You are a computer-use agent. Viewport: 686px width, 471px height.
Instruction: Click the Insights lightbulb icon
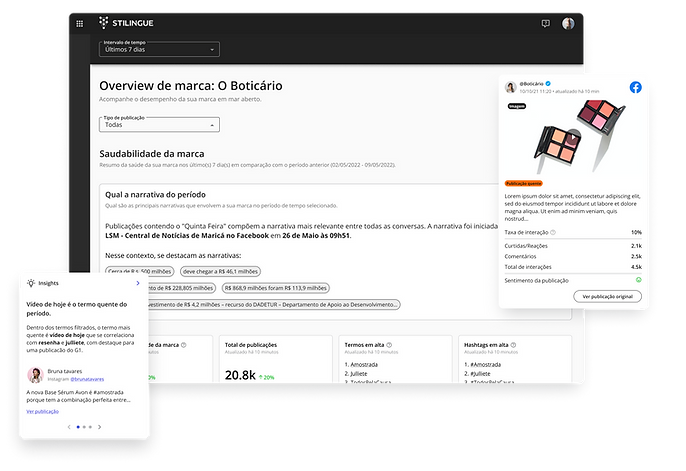click(x=31, y=283)
